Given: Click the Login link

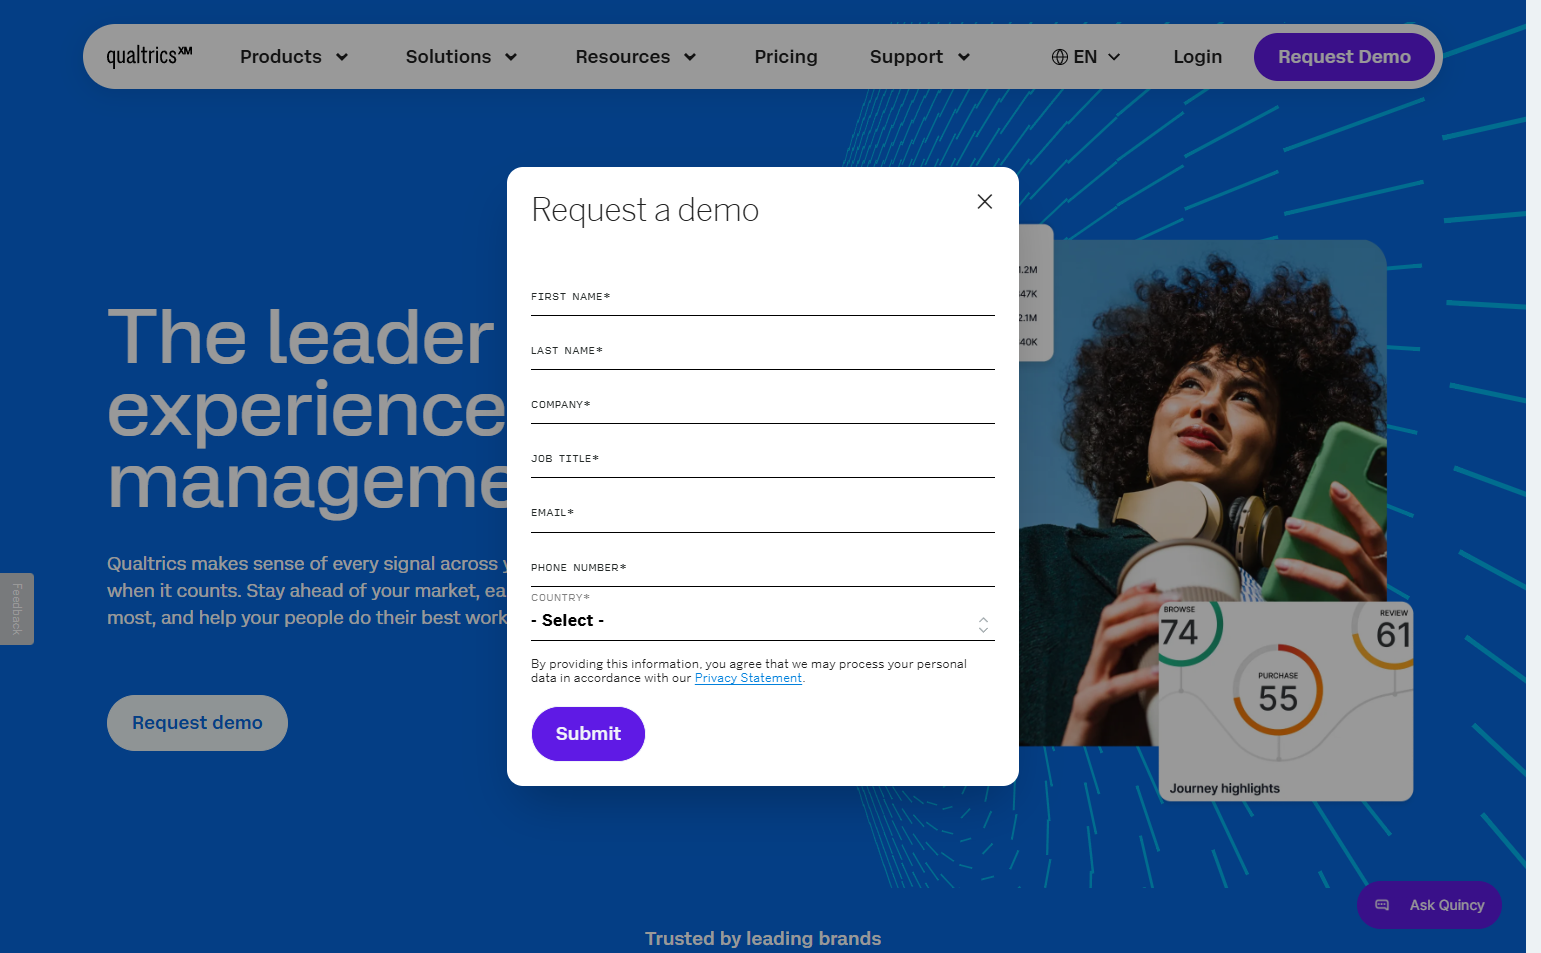Looking at the screenshot, I should [x=1198, y=57].
